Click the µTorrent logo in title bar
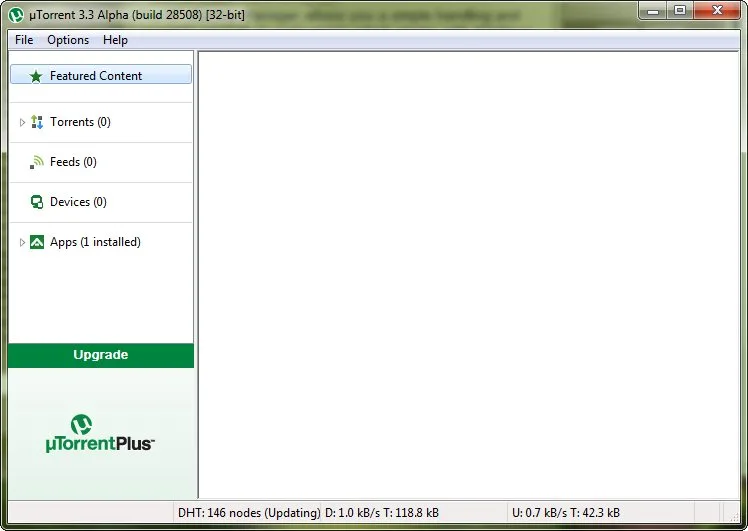This screenshot has height=531, width=748. coord(16,15)
